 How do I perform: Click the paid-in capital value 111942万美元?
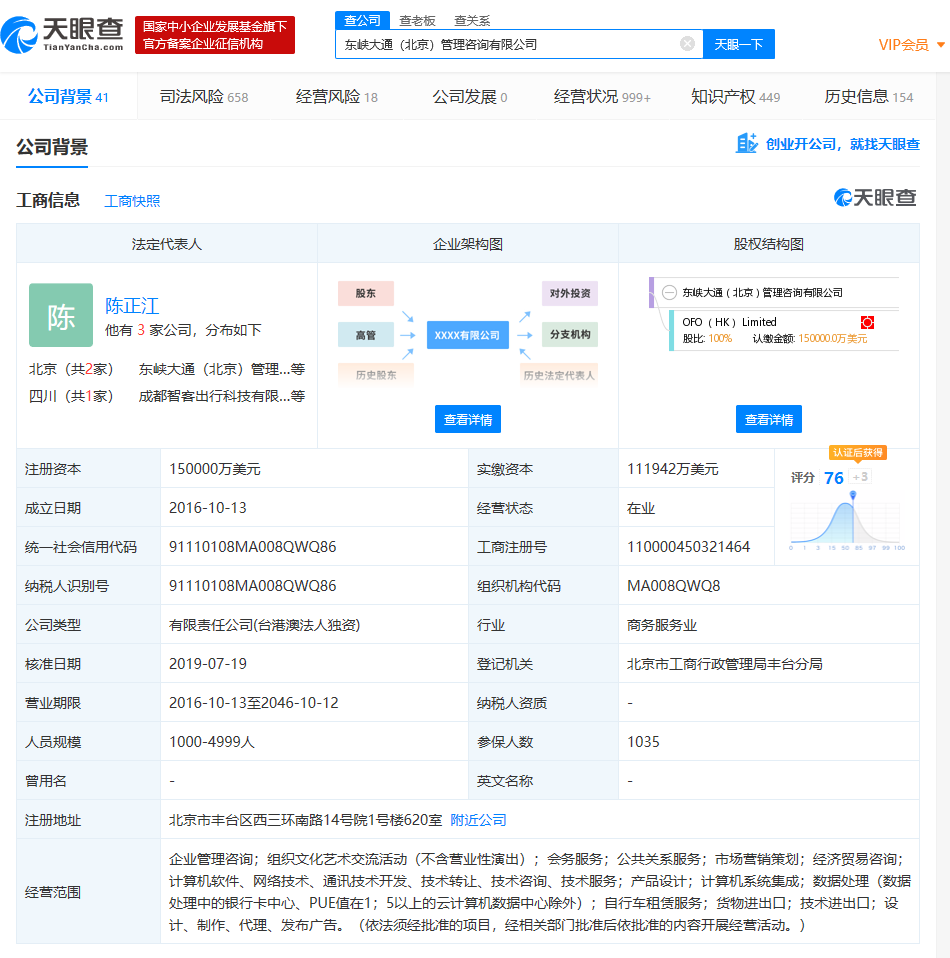coord(673,469)
